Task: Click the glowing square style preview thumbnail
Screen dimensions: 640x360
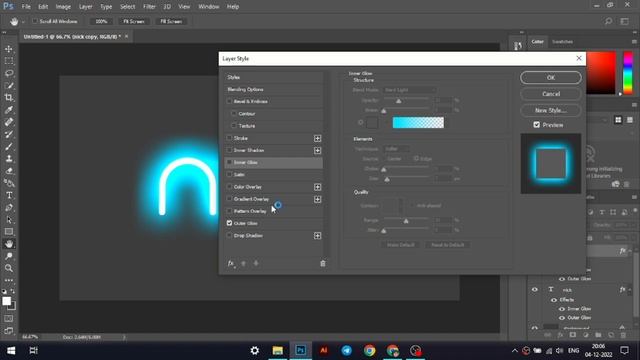Action: 551,163
